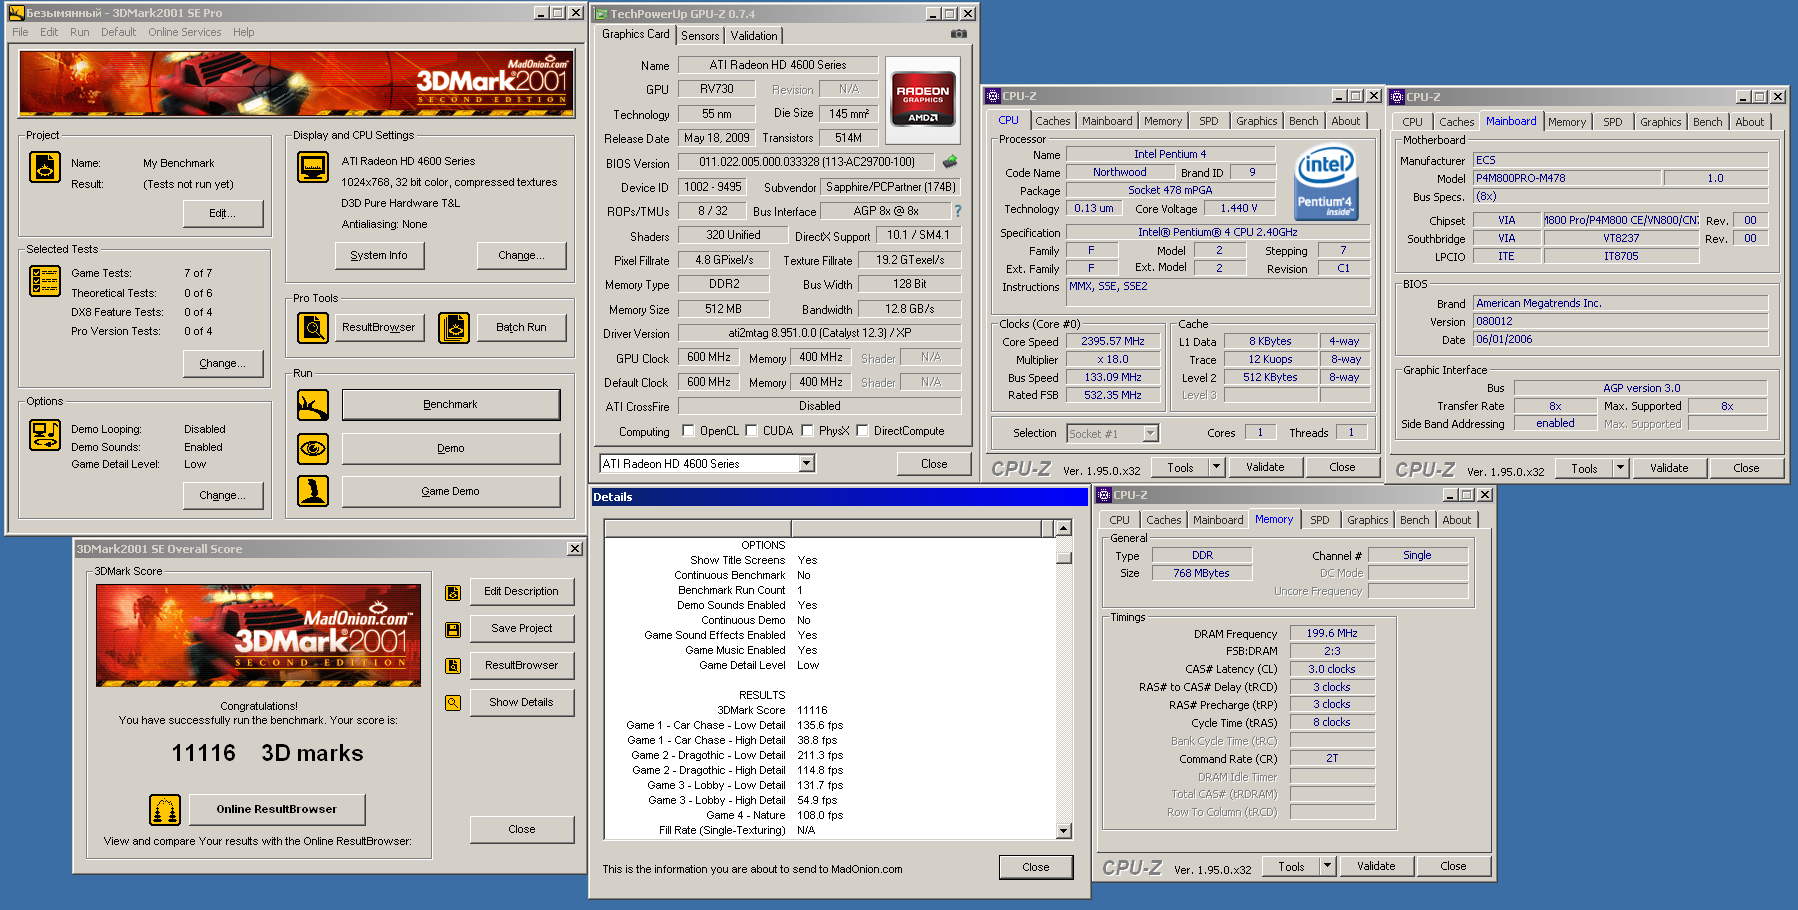Expand the Tools dropdown arrow in CPU-Z CPU window
Viewport: 1798px width, 910px height.
coord(1216,467)
